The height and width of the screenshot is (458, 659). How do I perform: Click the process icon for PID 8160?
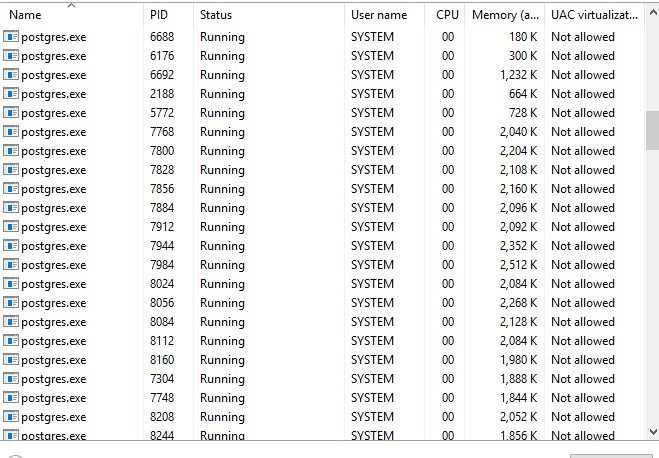tap(11, 360)
